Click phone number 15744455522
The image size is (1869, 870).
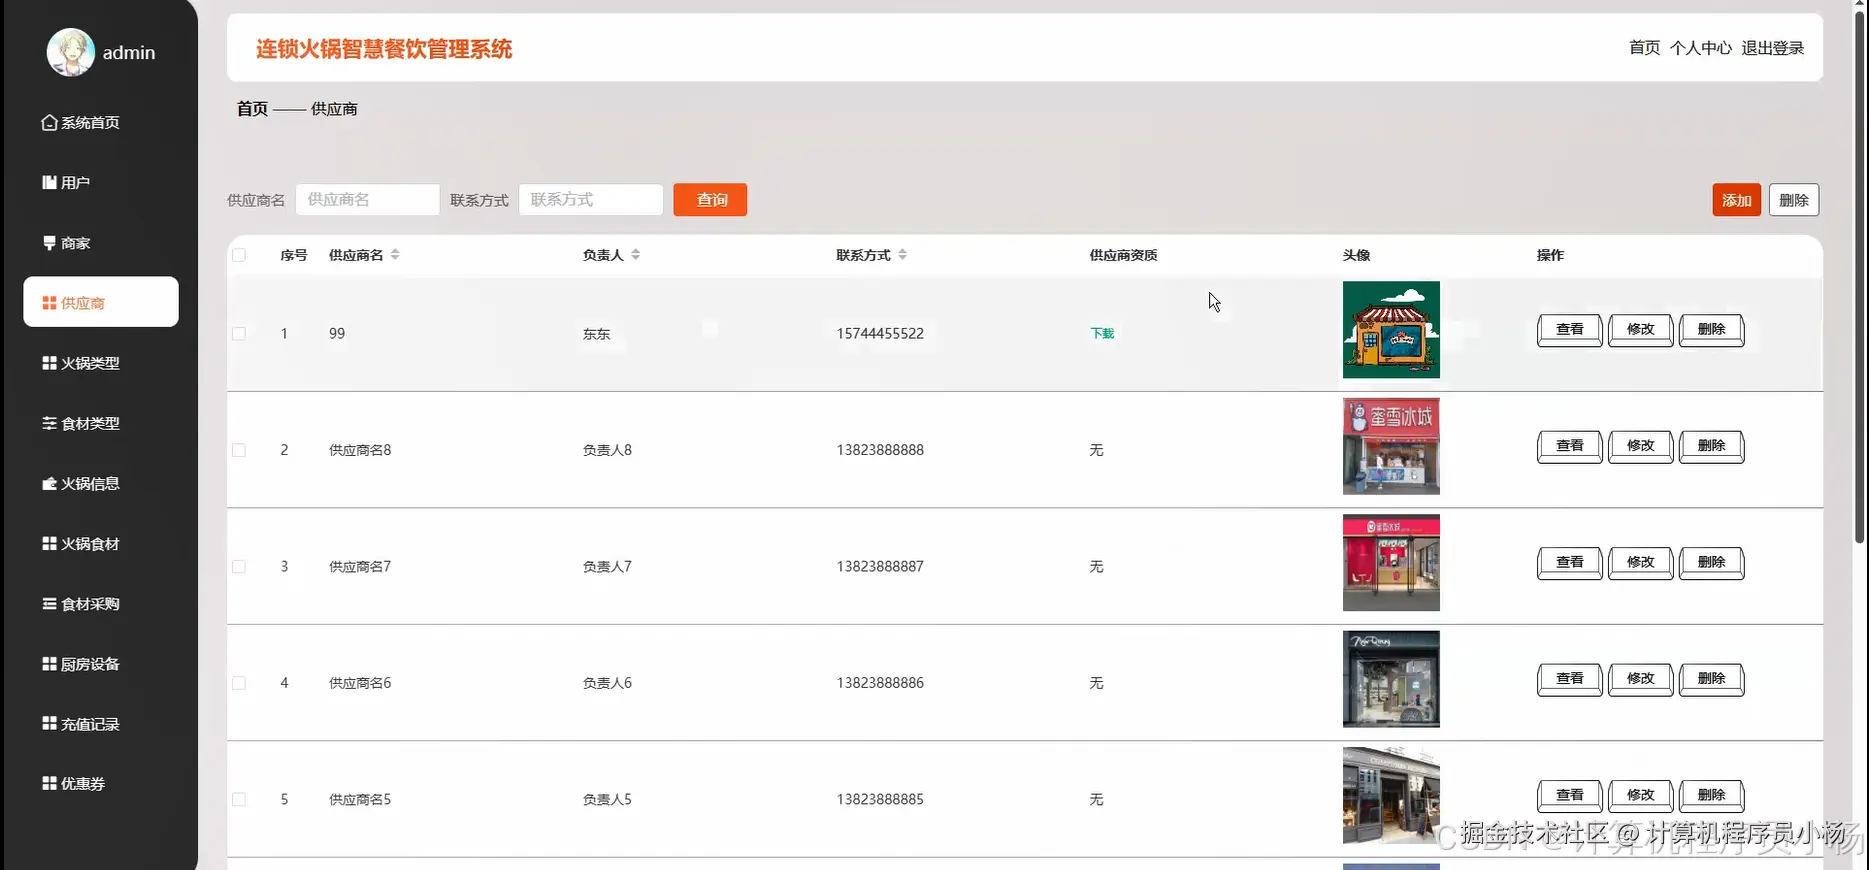tap(880, 334)
